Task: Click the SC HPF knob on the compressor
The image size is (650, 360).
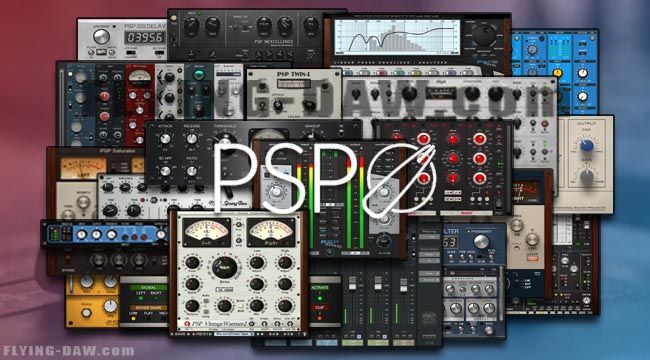Action: tap(165, 170)
